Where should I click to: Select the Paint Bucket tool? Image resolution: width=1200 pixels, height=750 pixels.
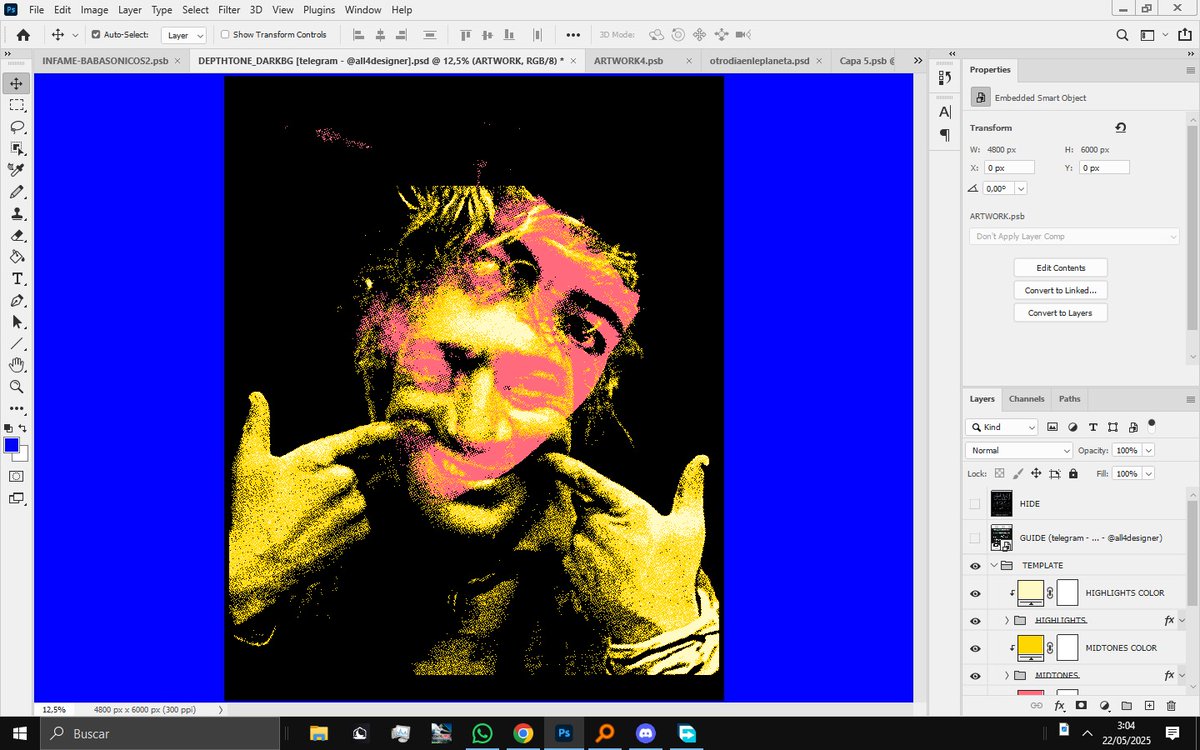[x=17, y=257]
